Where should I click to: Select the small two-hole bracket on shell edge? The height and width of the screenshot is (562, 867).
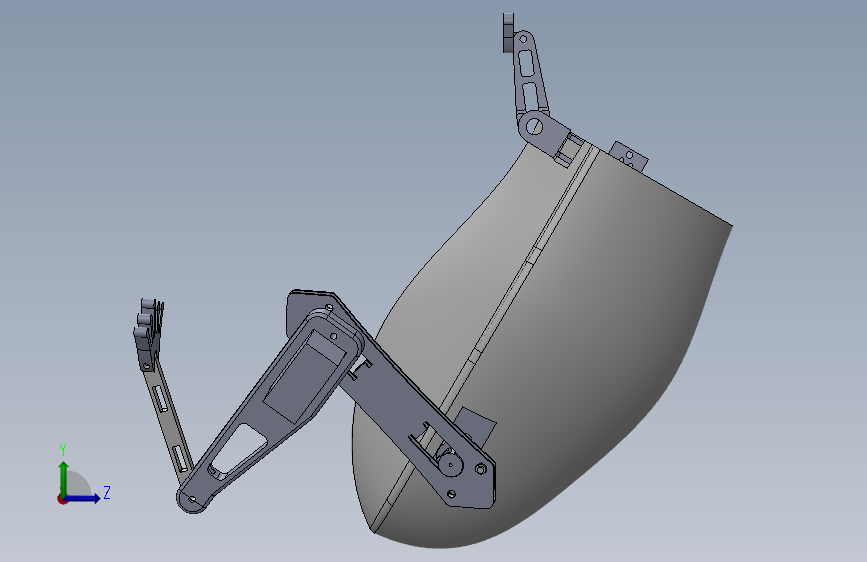pos(629,156)
